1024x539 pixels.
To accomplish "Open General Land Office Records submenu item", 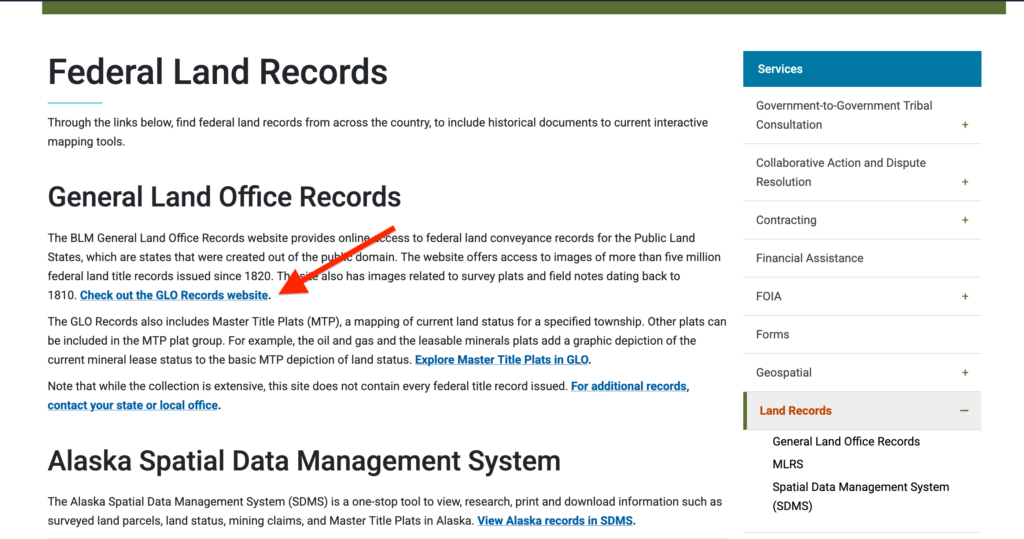I will [846, 442].
